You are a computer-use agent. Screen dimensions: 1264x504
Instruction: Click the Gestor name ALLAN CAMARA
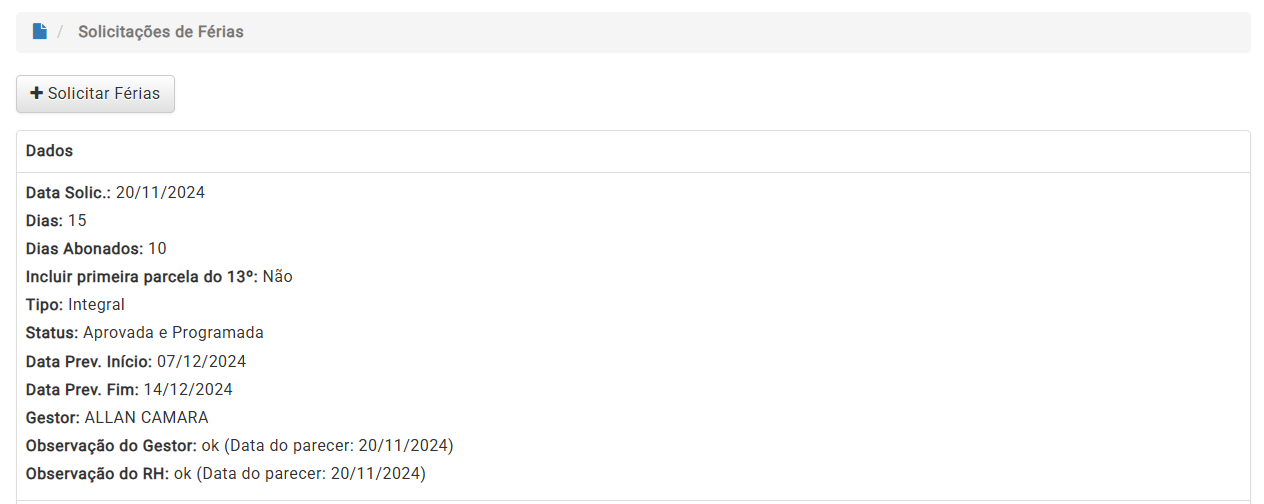(x=146, y=417)
